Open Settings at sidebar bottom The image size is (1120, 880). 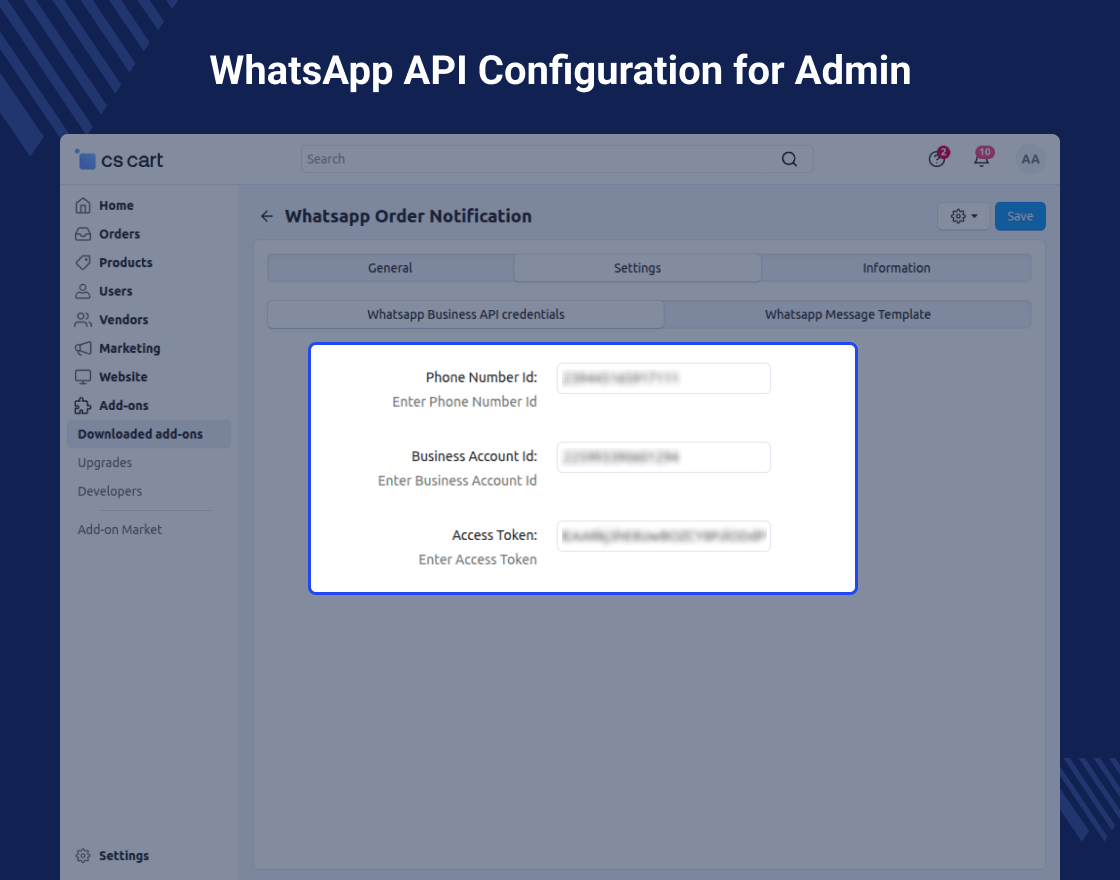(124, 856)
